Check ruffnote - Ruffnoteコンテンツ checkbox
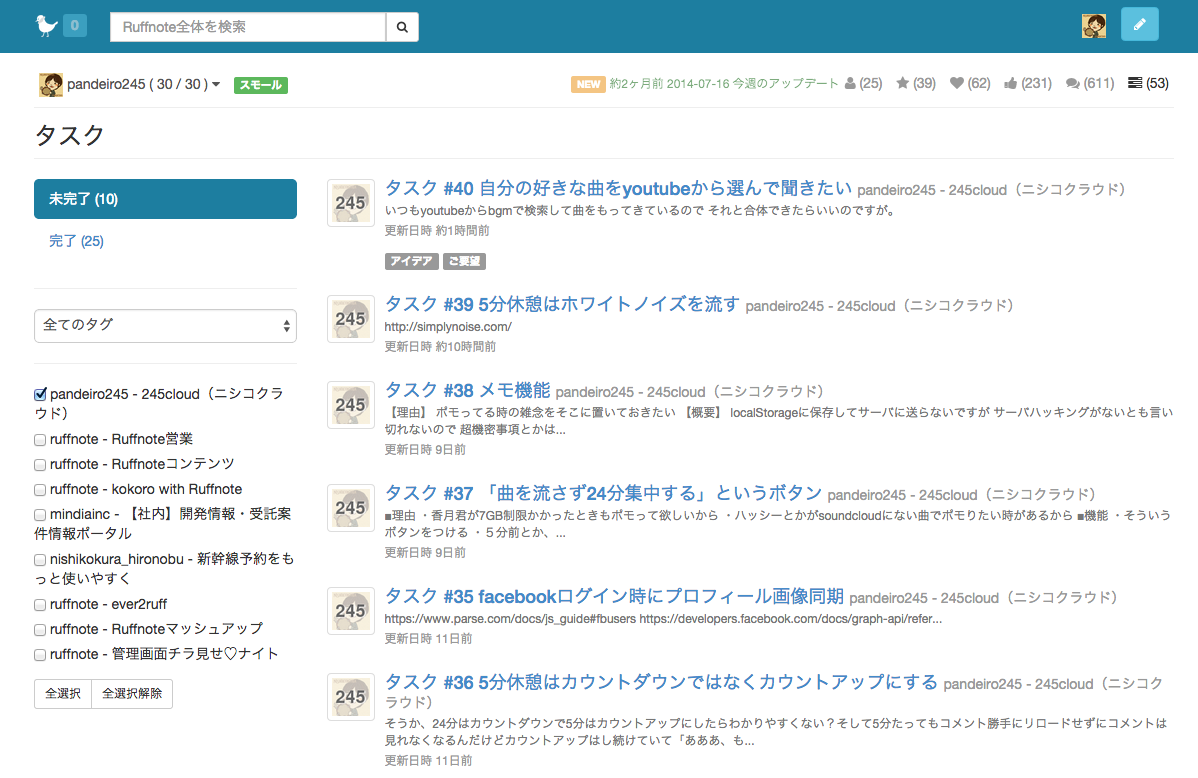The image size is (1198, 778). tap(40, 465)
